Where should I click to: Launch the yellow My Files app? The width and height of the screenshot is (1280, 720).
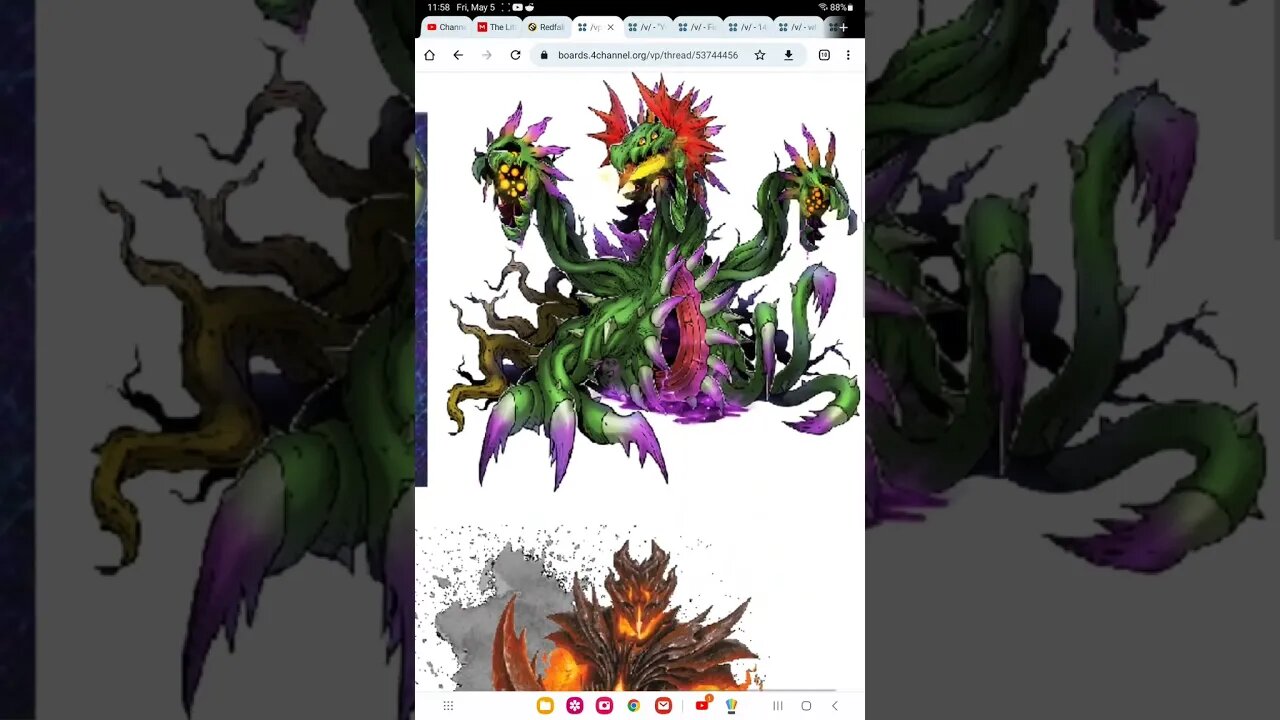tap(545, 706)
